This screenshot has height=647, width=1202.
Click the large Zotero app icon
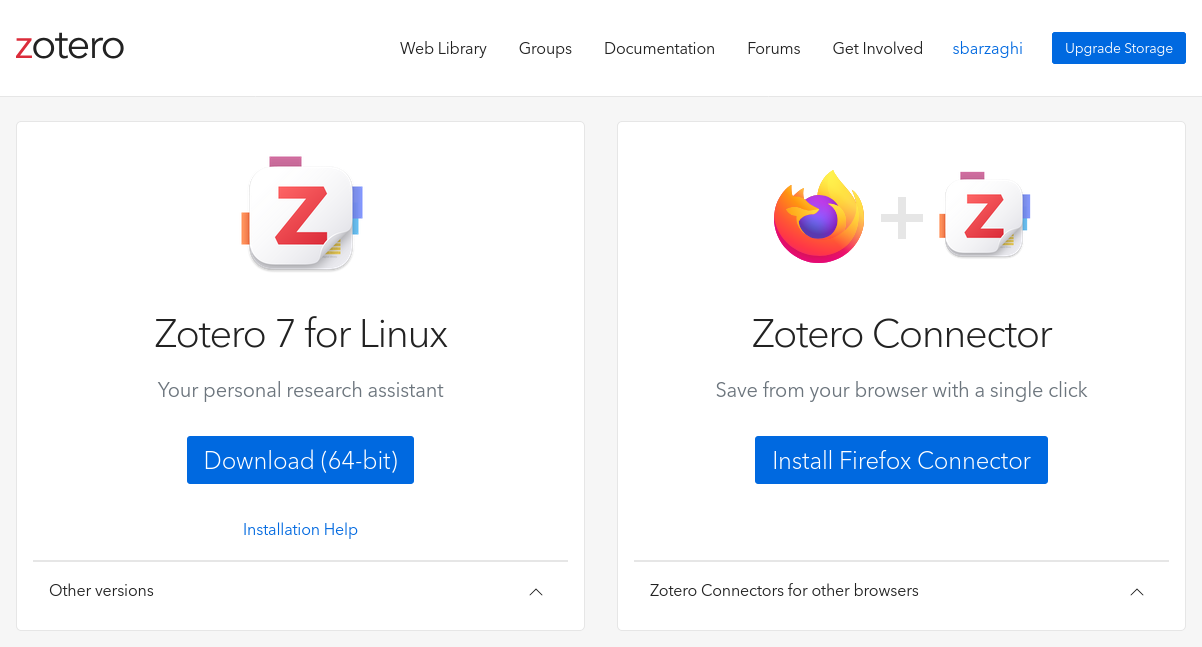(x=301, y=215)
